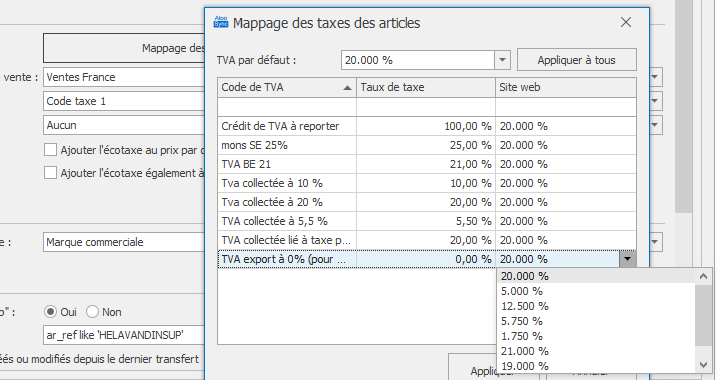Click the dropdown list scrollbar thumb
720x380 pixels.
click(703, 315)
